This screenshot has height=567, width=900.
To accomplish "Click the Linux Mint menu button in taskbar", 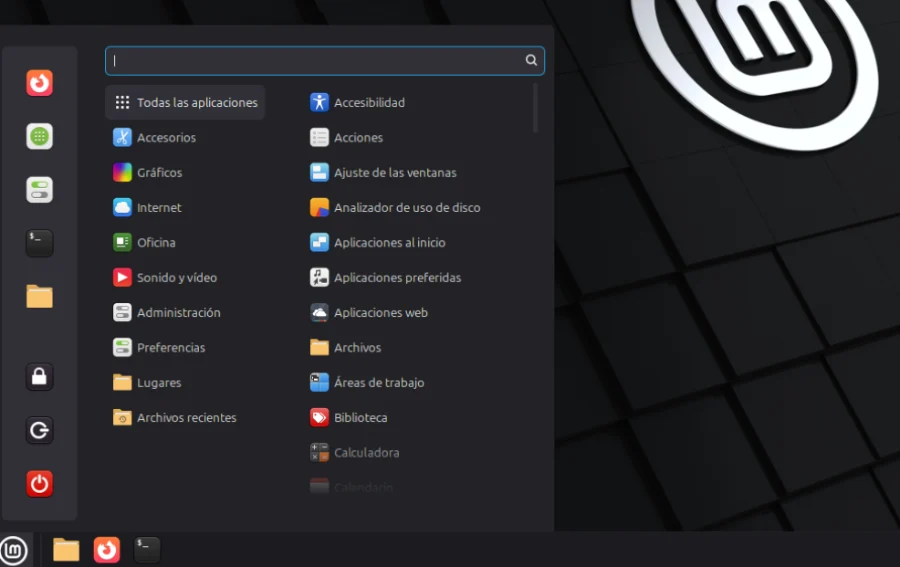I will (x=14, y=550).
